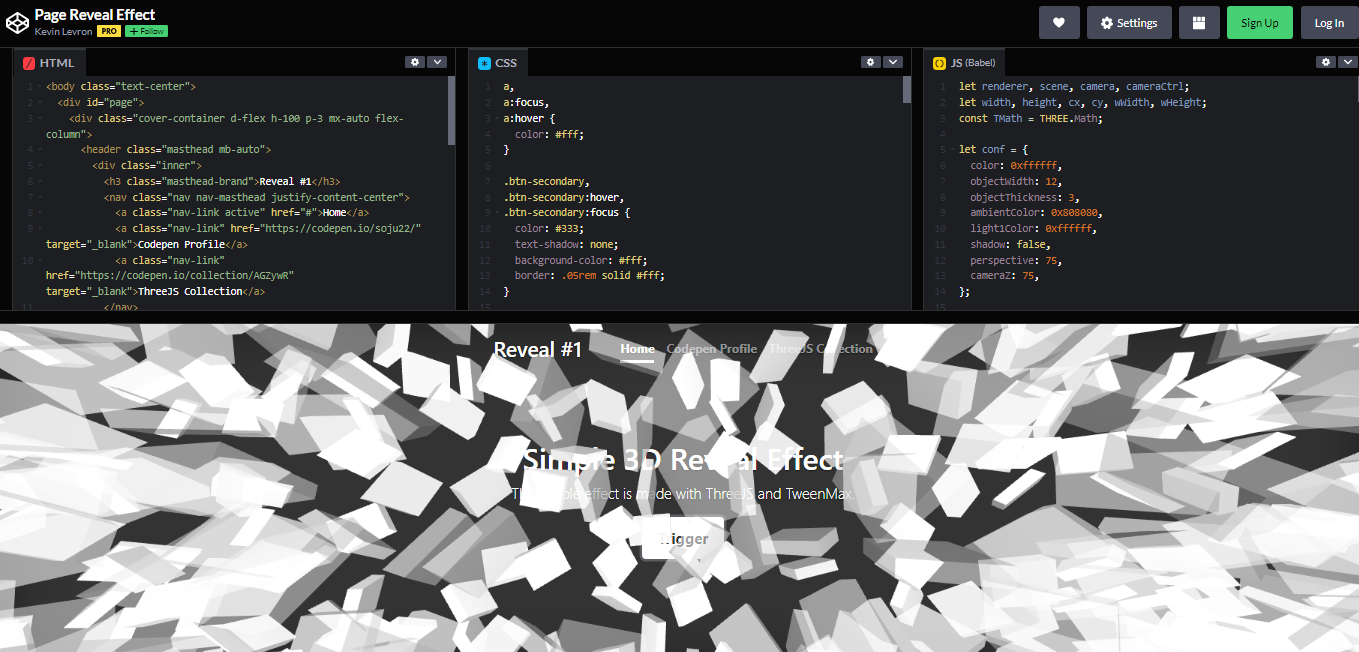This screenshot has width=1359, height=652.
Task: Expand the JS editor chevron dropdown
Action: coord(1347,62)
